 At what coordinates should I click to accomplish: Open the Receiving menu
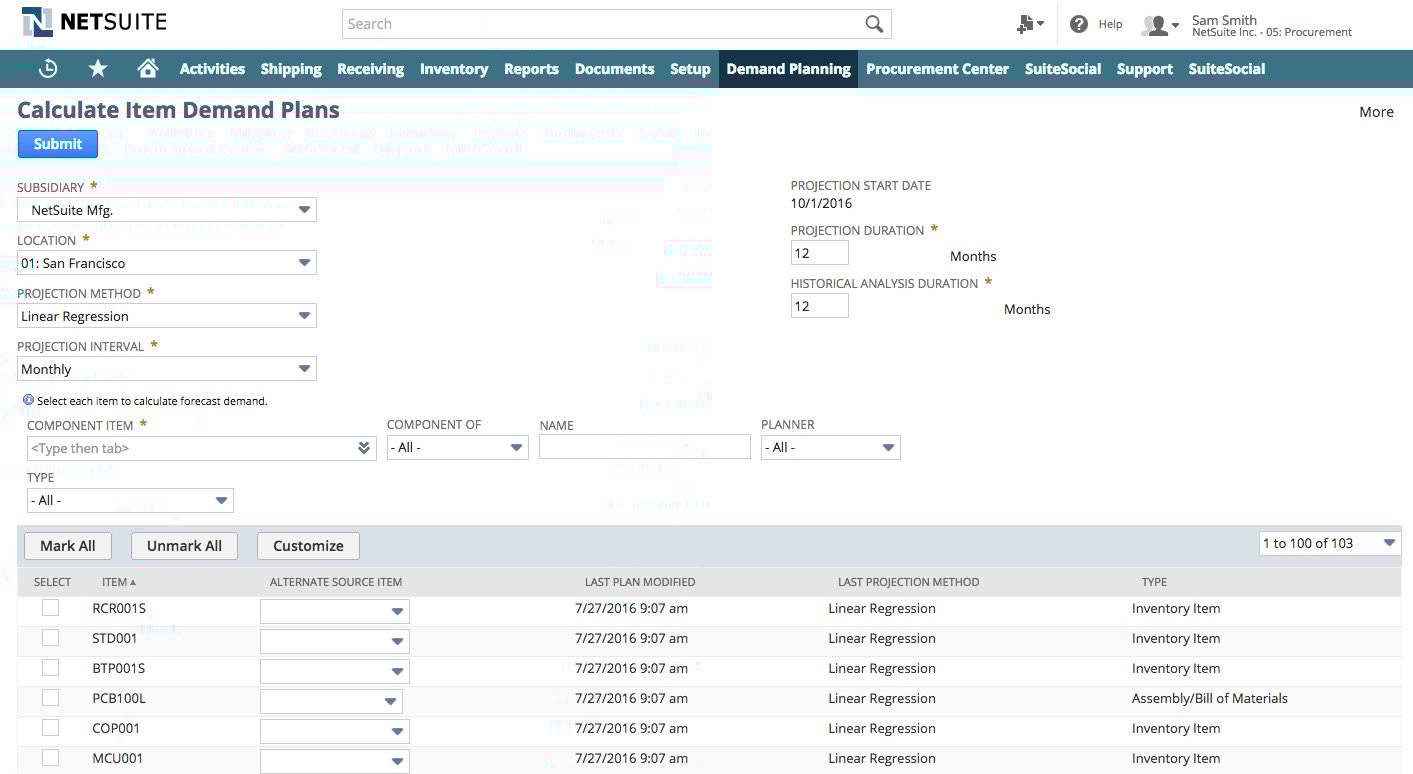(x=370, y=69)
